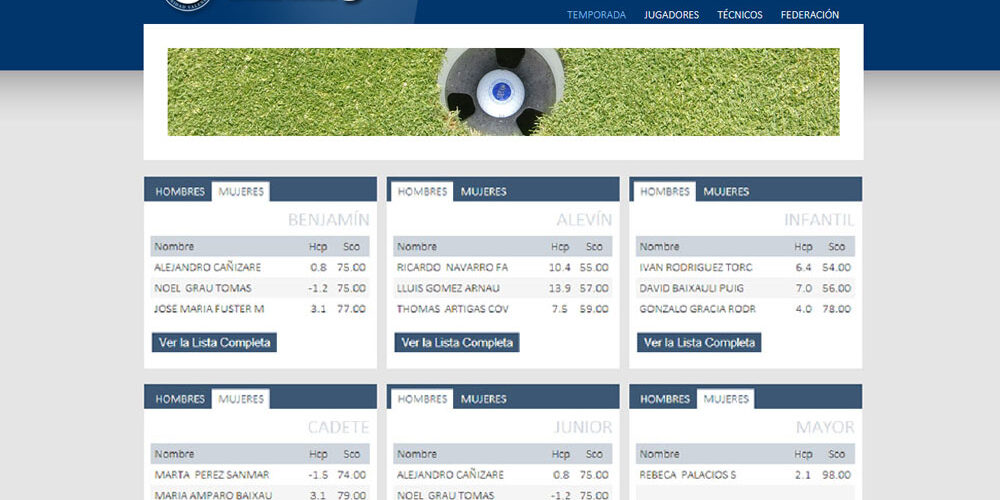Viewport: 1000px width, 500px height.
Task: Click ALEJANDRO CAÑIZARE in Benjamín table
Action: 207,267
